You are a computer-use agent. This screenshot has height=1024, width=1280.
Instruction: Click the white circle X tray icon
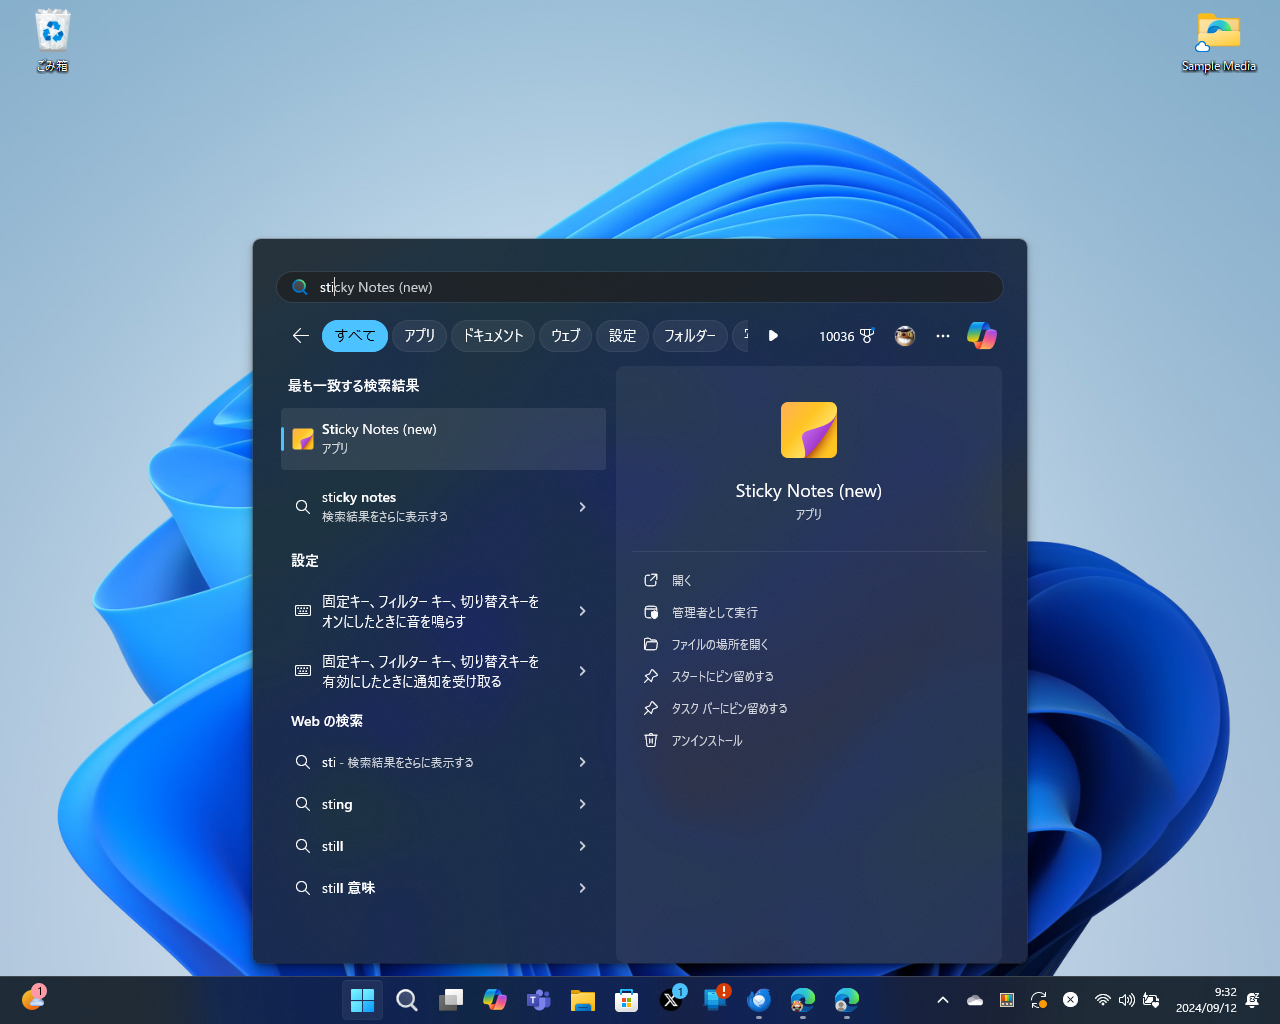click(1070, 1000)
